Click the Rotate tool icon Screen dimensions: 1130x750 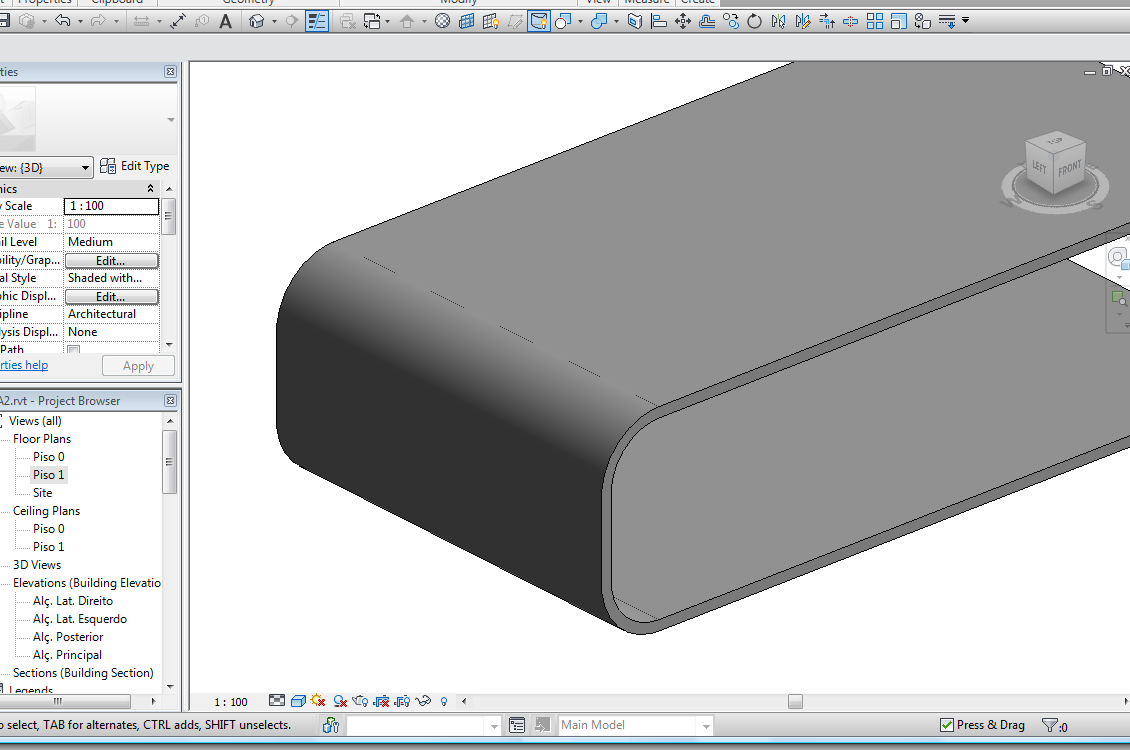tap(754, 21)
